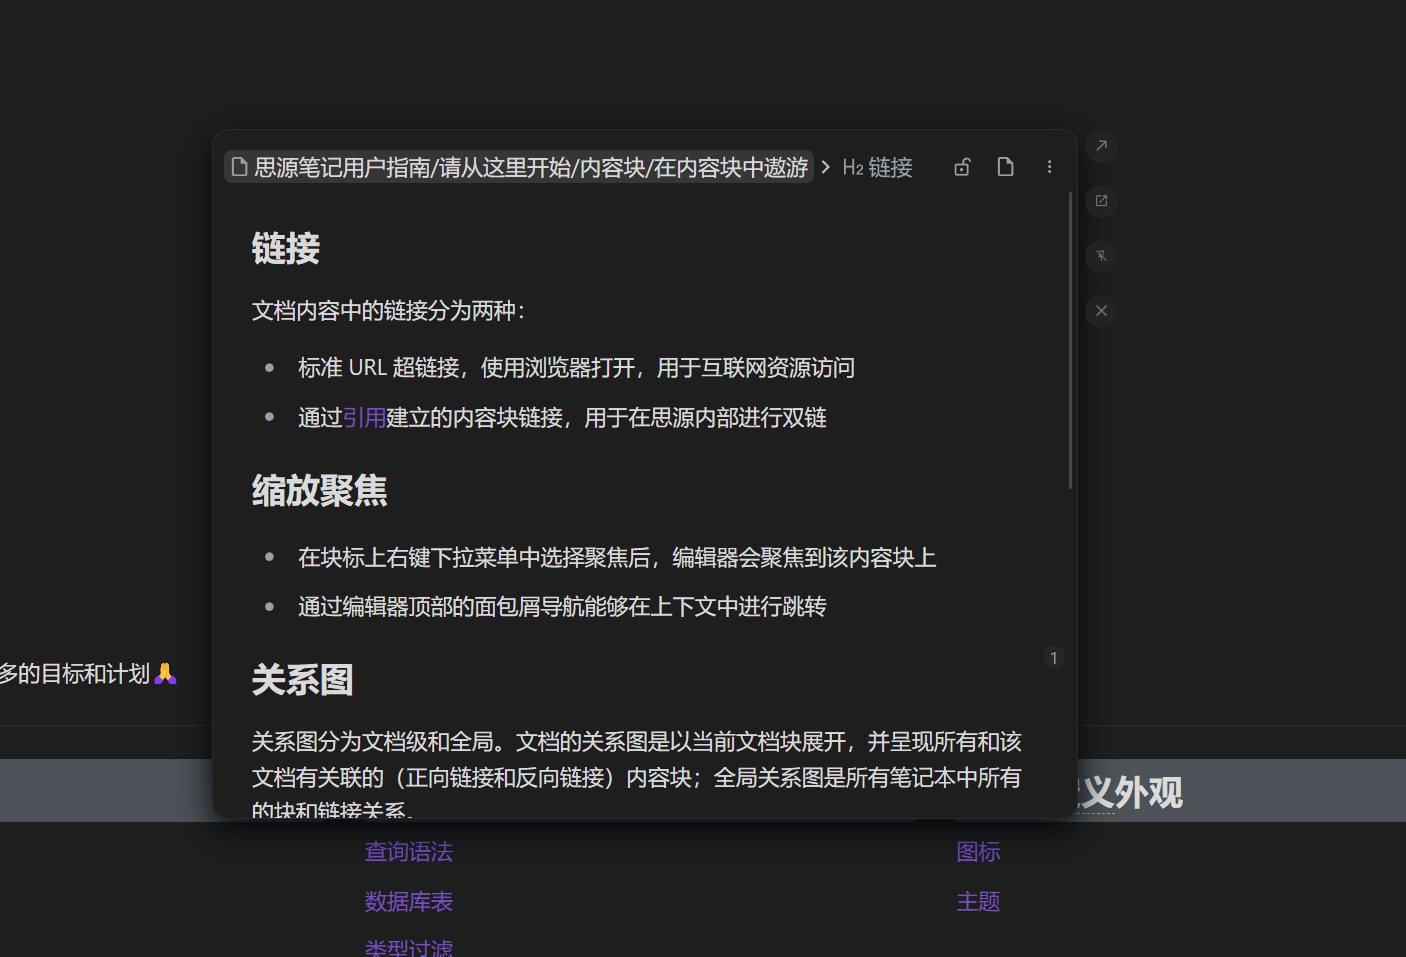Open the three-dot more menu in popup
This screenshot has width=1406, height=957.
coord(1049,167)
